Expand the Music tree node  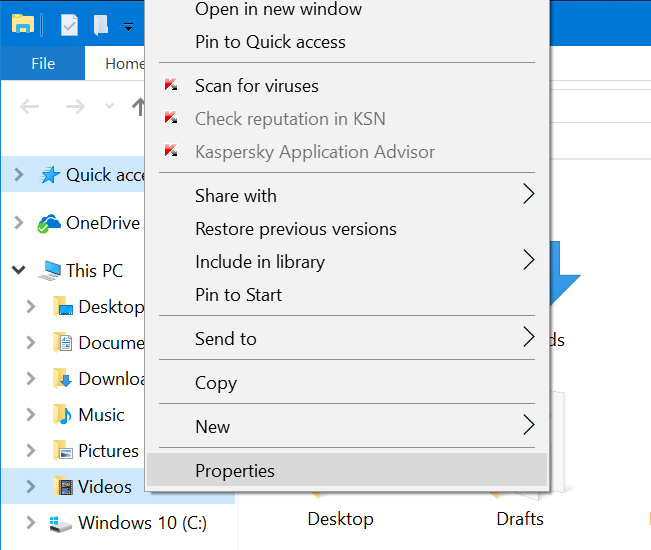[31, 414]
